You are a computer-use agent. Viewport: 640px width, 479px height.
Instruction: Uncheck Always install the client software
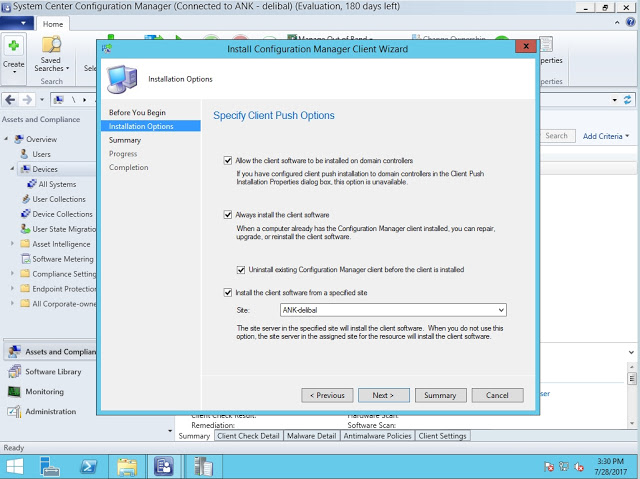pyautogui.click(x=228, y=214)
